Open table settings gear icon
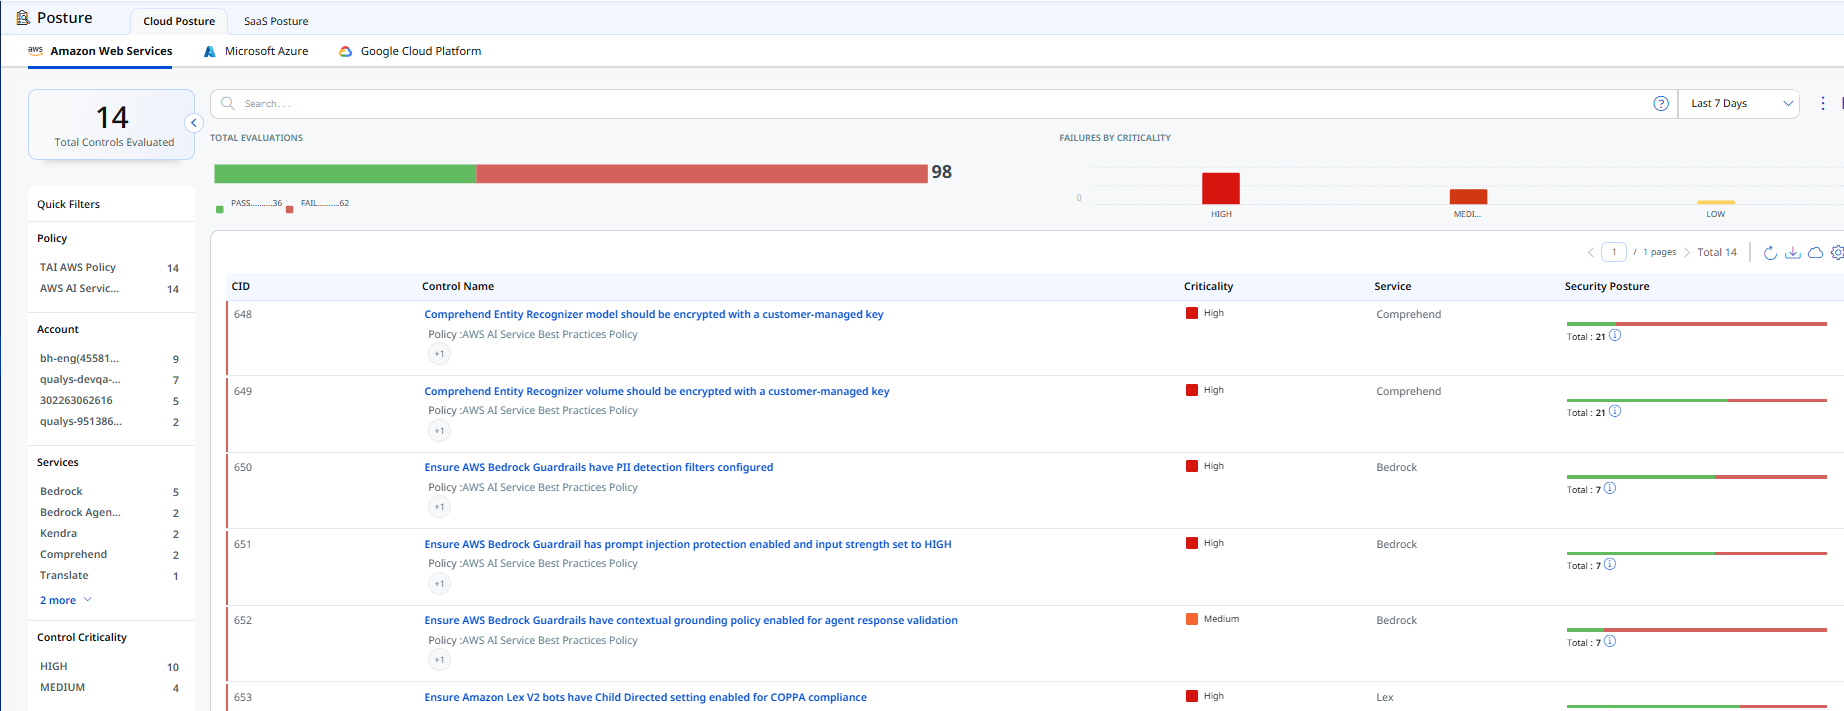The height and width of the screenshot is (711, 1844). [1838, 252]
